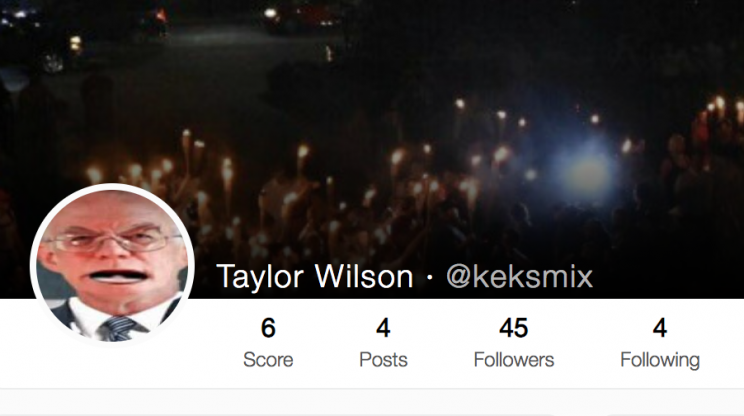Click the dot separator between name and handle
Image resolution: width=744 pixels, height=416 pixels.
pyautogui.click(x=429, y=277)
